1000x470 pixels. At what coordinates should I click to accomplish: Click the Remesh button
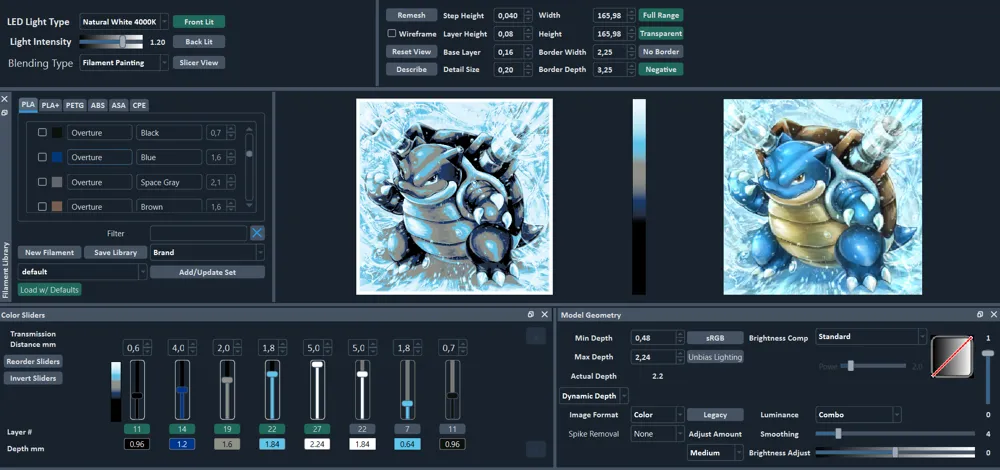tap(411, 15)
